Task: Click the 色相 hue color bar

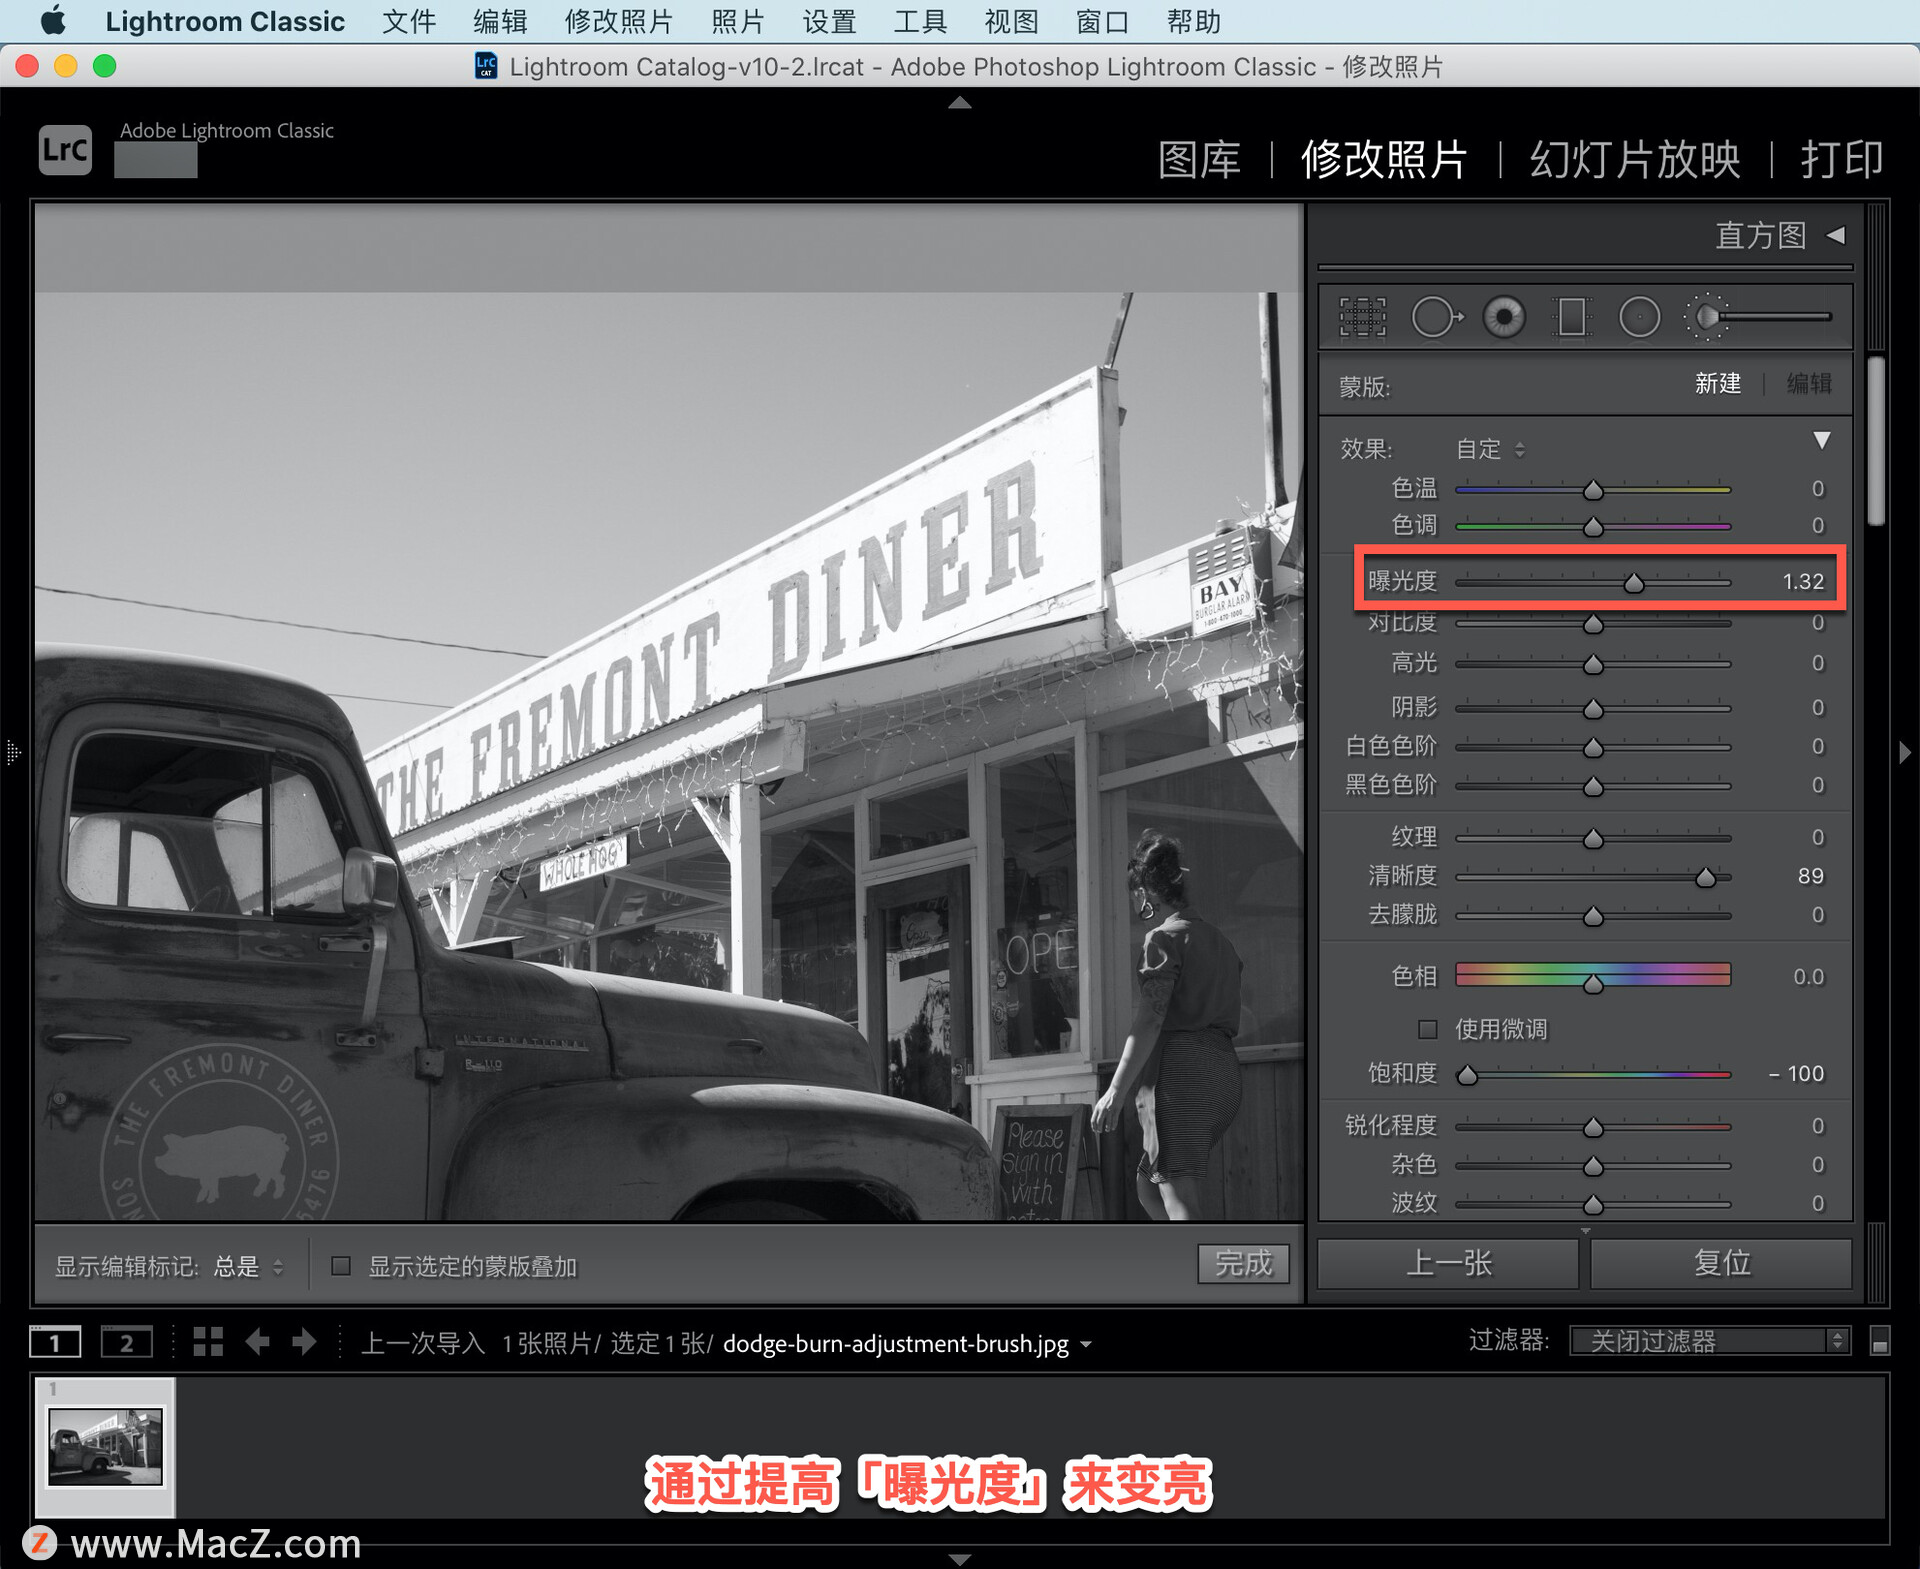Action: tap(1593, 974)
